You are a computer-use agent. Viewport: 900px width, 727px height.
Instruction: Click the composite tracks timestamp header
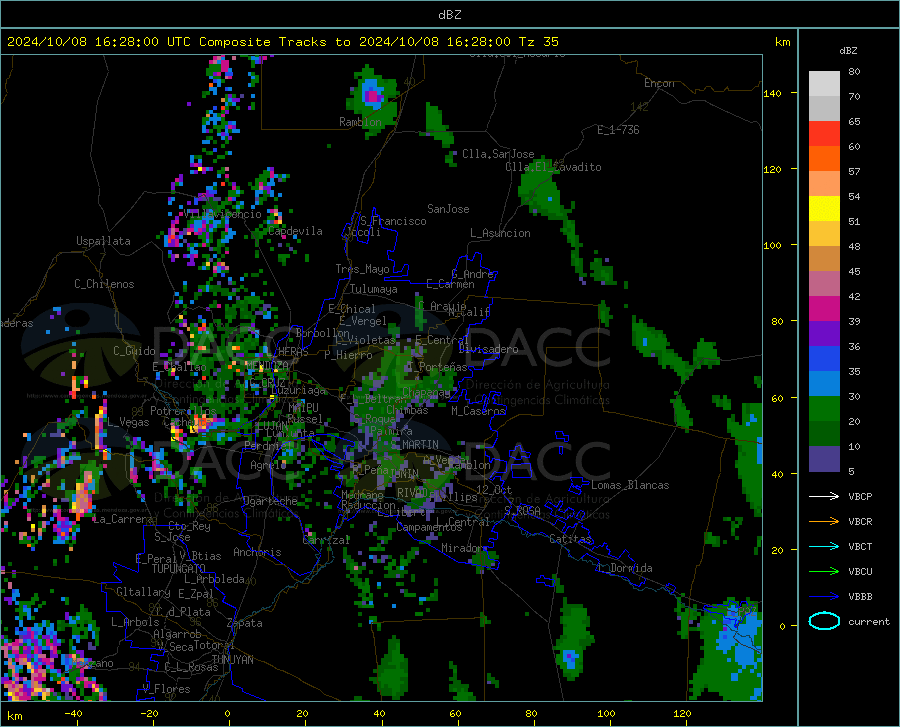tap(283, 42)
